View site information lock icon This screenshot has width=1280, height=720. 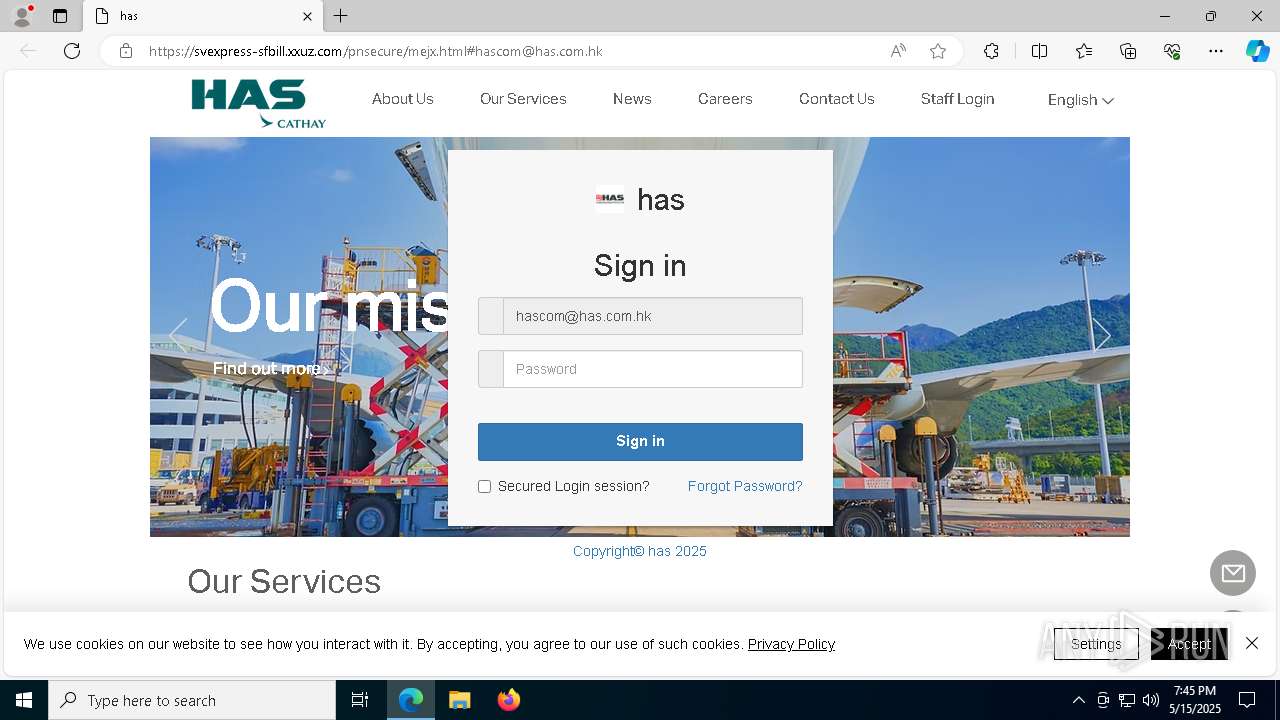click(125, 51)
